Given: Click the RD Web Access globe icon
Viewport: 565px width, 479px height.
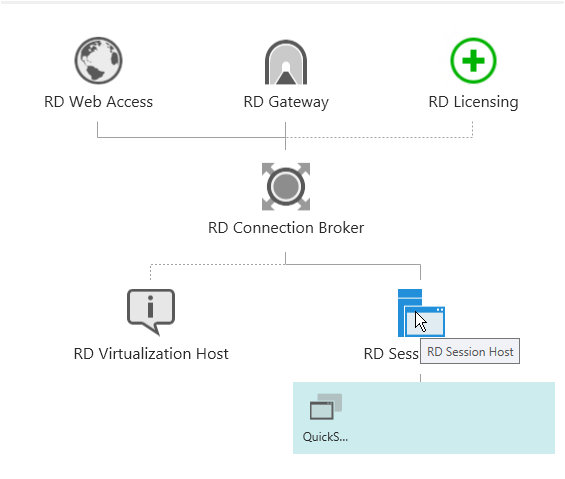Looking at the screenshot, I should 98,61.
